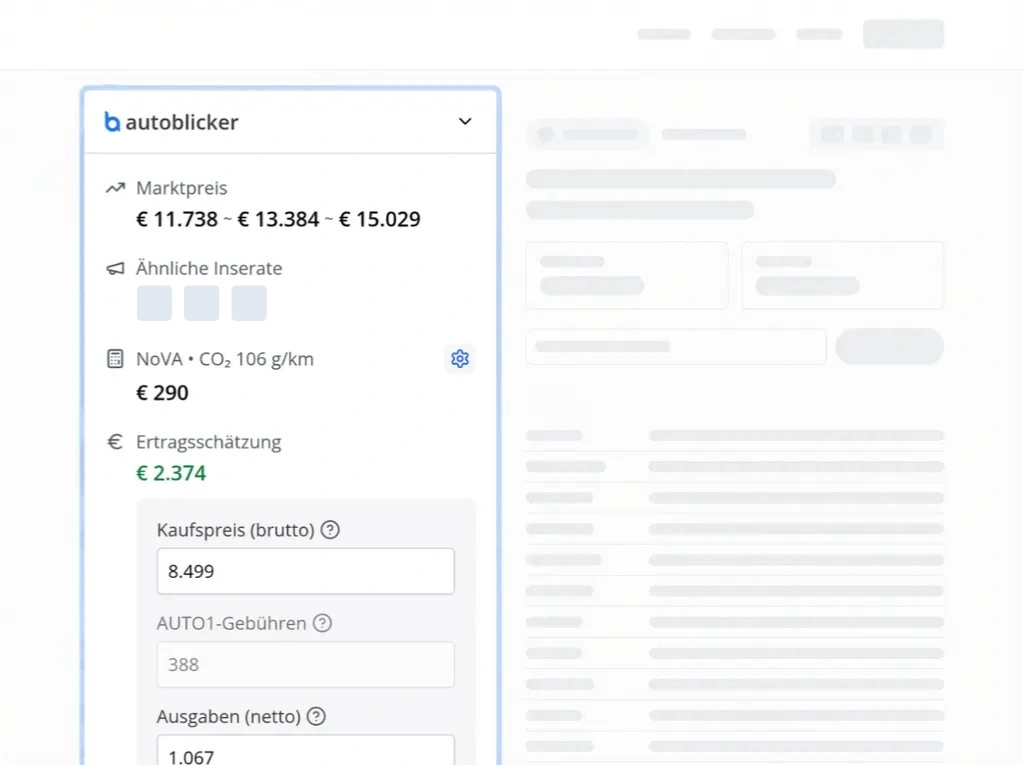
Task: Collapse the autoblicker panel with the chevron
Action: tap(465, 121)
